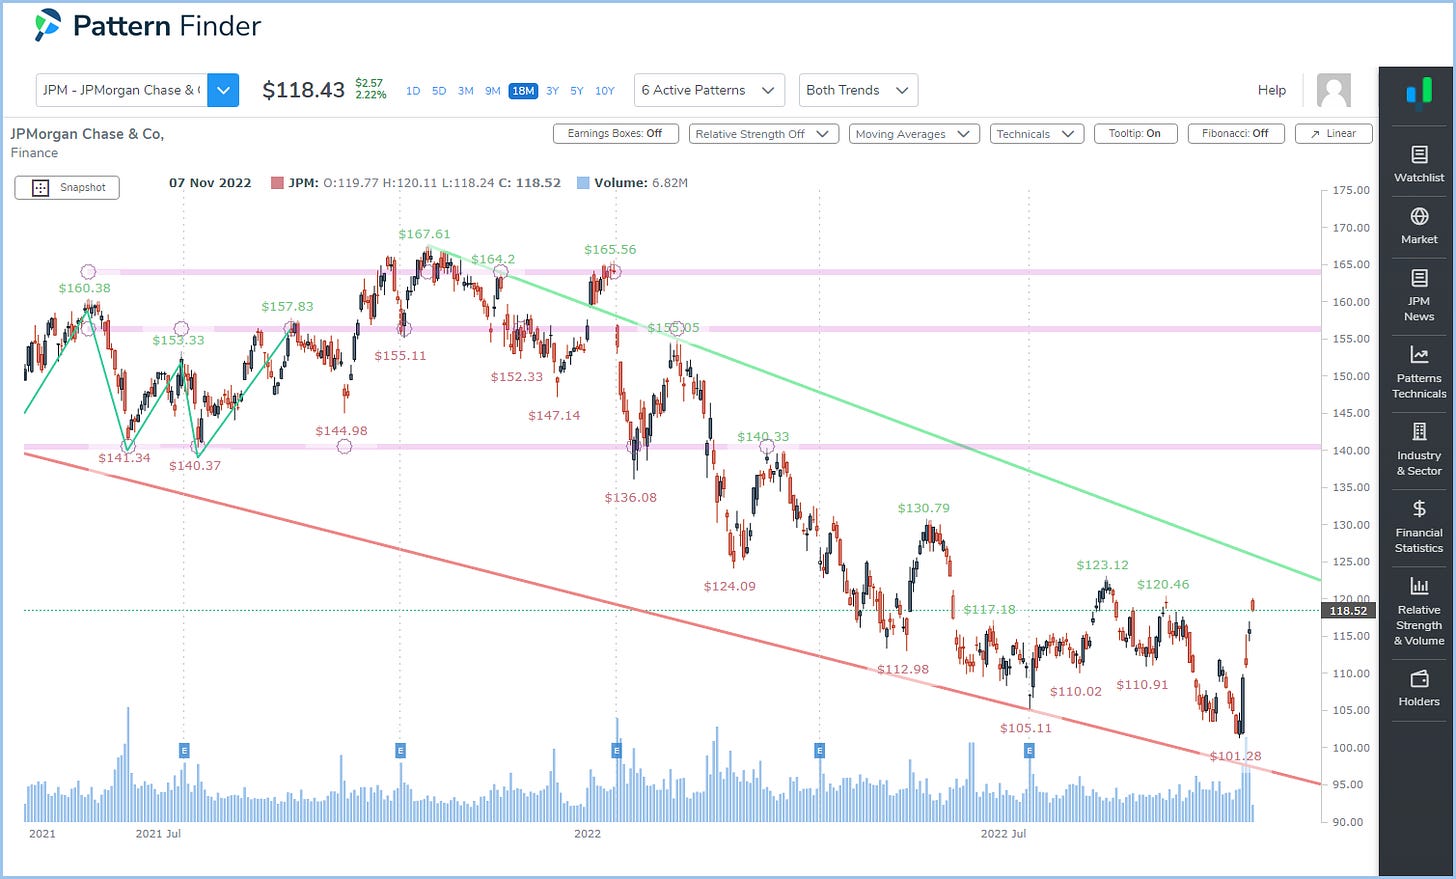This screenshot has width=1456, height=879.
Task: Click earnings marker E near 2022
Action: pyautogui.click(x=616, y=750)
